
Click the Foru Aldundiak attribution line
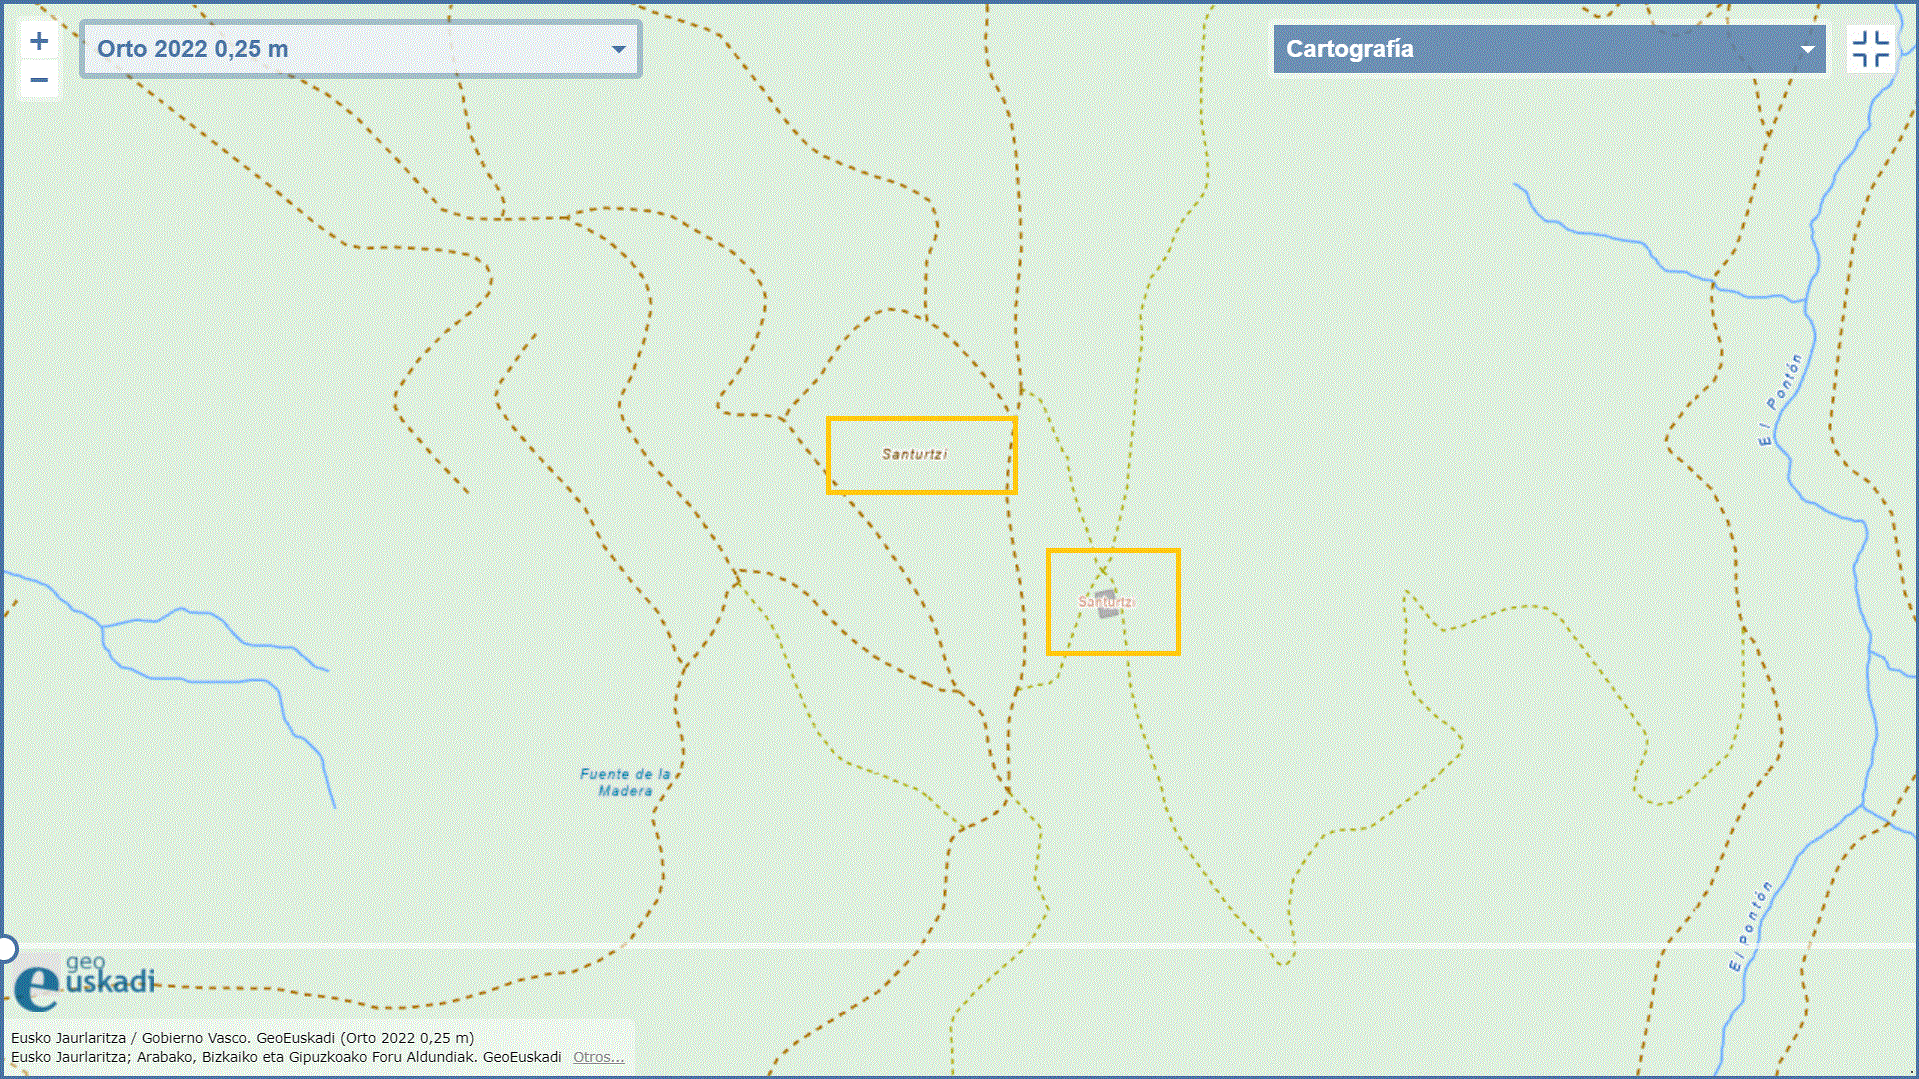tap(286, 1057)
